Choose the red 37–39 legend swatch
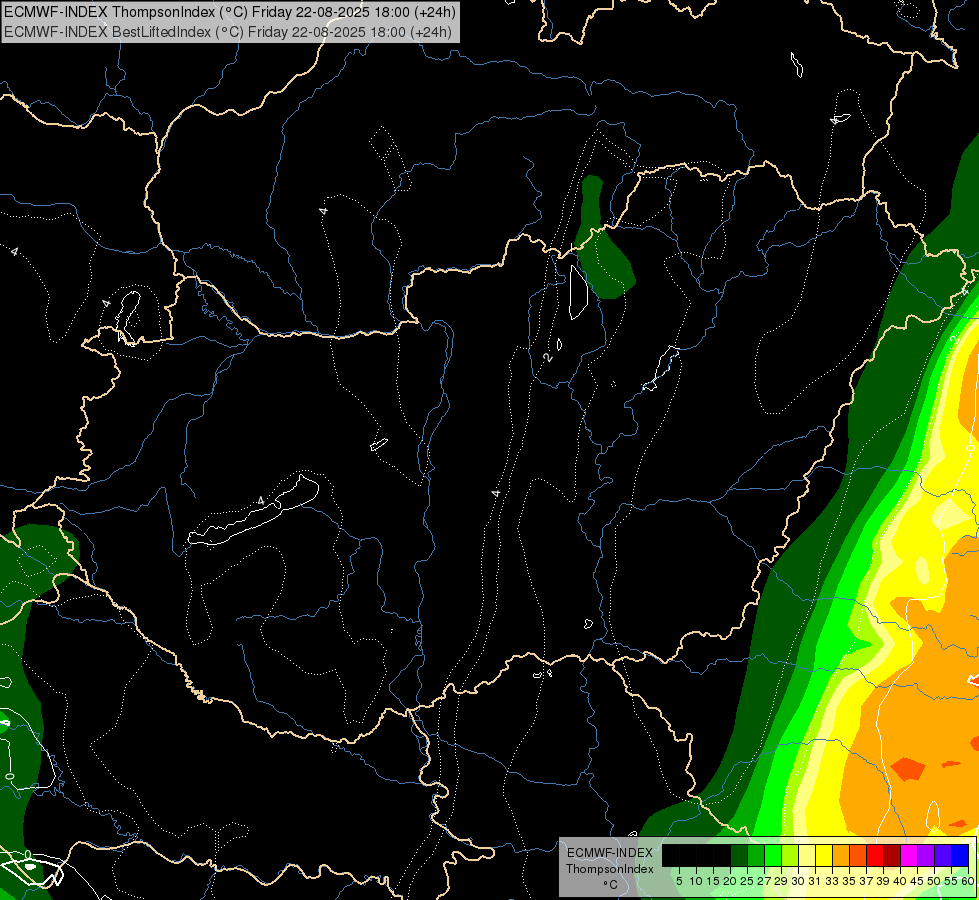The height and width of the screenshot is (900, 979). coord(875,855)
